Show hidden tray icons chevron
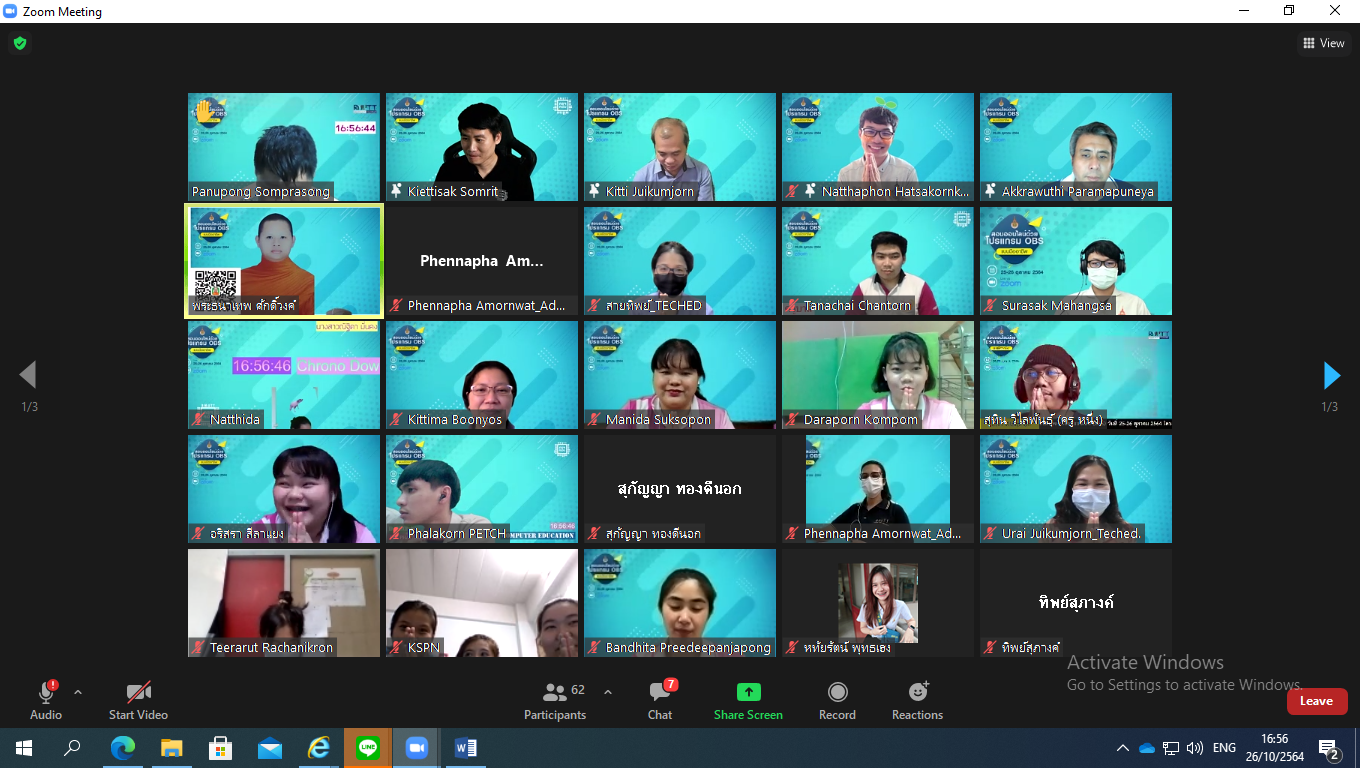The image size is (1360, 768). click(1123, 748)
